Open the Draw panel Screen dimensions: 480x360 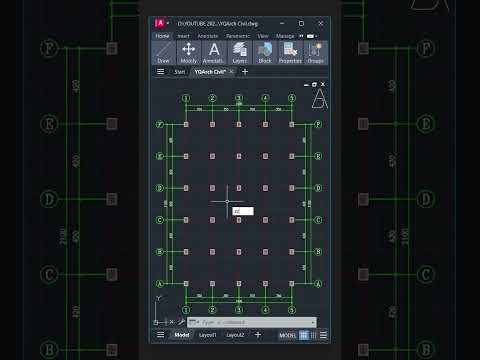point(163,53)
